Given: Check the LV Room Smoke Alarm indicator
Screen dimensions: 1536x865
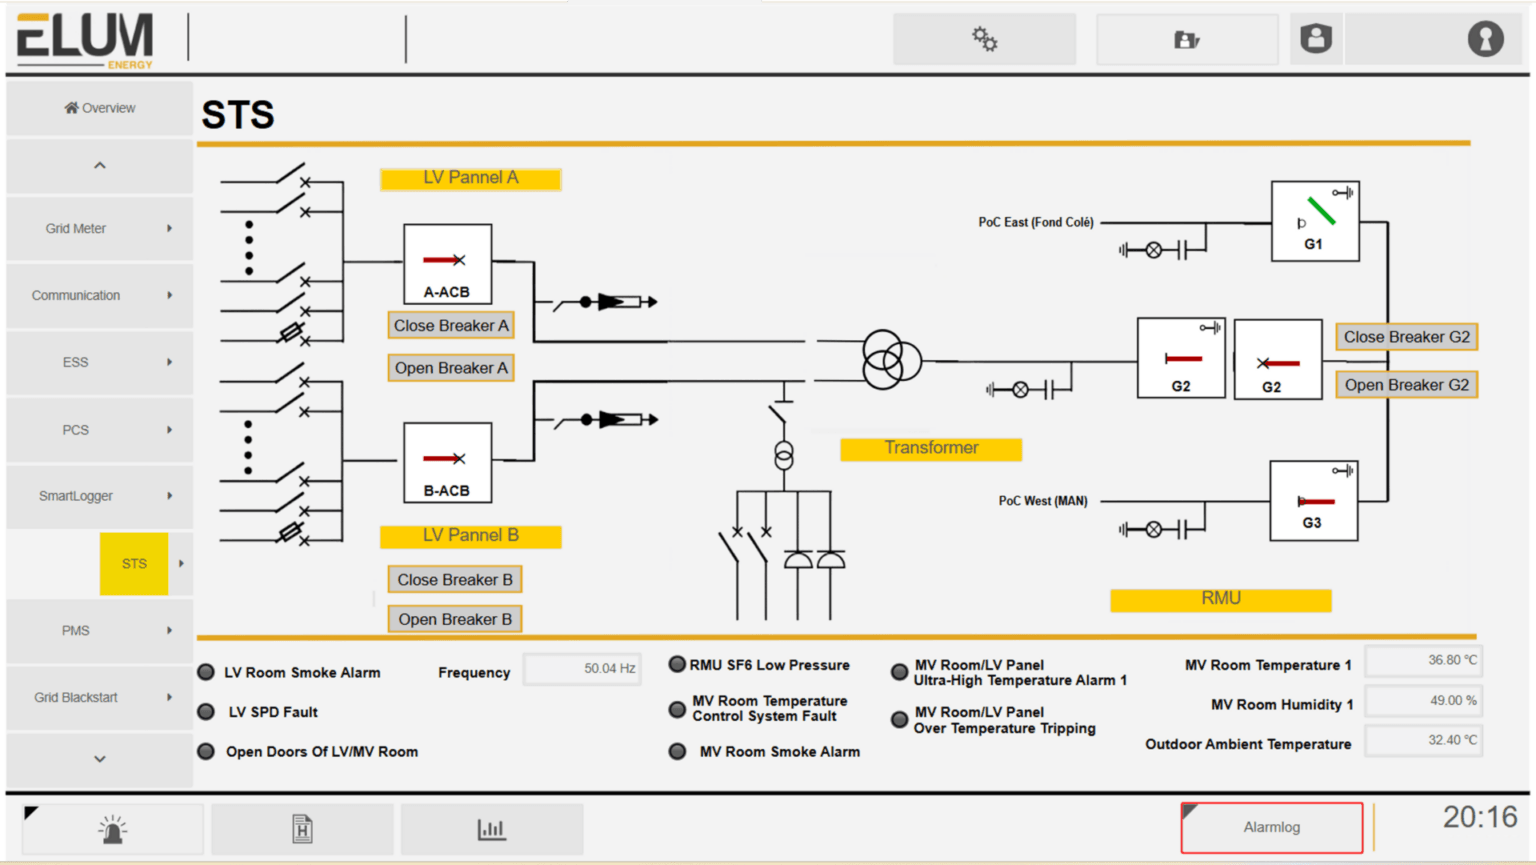Looking at the screenshot, I should click(x=207, y=672).
